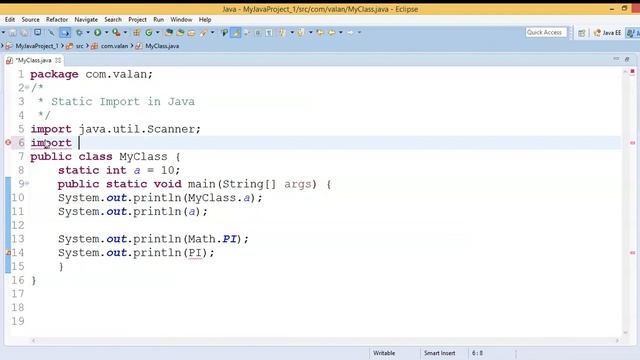Image resolution: width=640 pixels, height=360 pixels.
Task: Click the error marker on line 6
Action: pos(8,142)
